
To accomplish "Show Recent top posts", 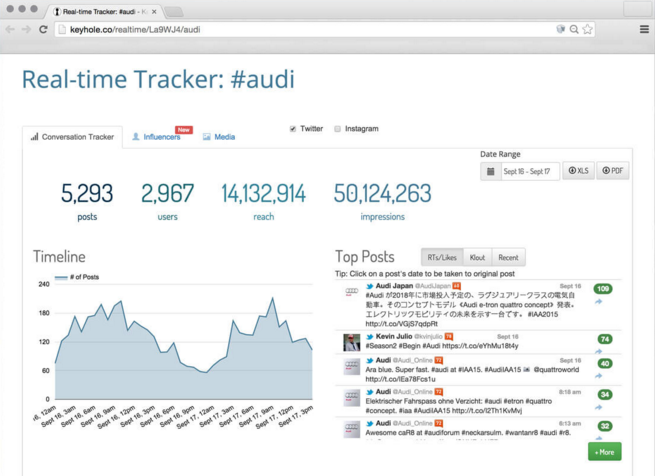I will tap(508, 257).
